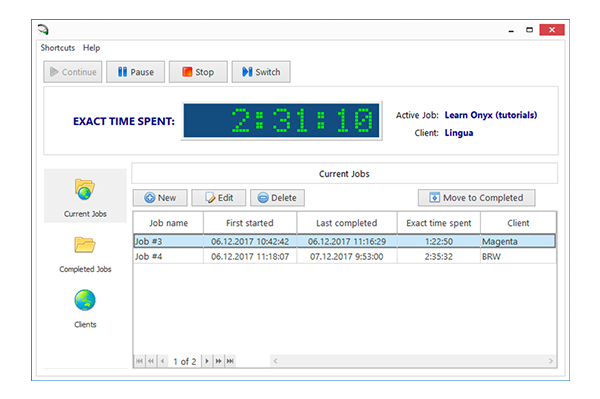
Task: Delete the selected job
Action: pos(277,198)
